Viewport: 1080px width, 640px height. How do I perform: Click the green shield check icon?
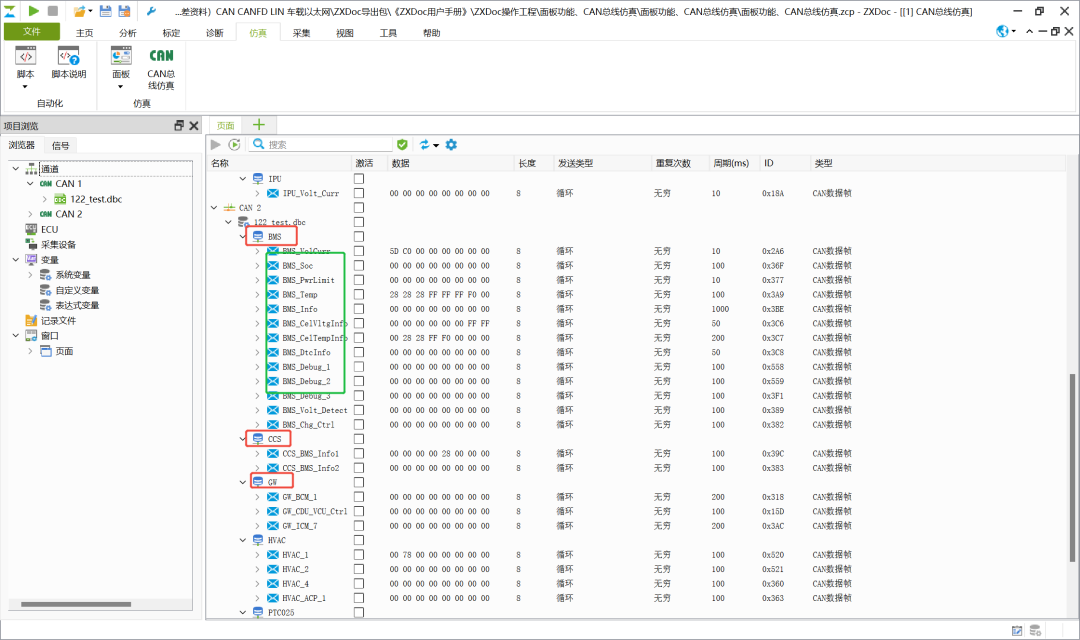coord(402,144)
